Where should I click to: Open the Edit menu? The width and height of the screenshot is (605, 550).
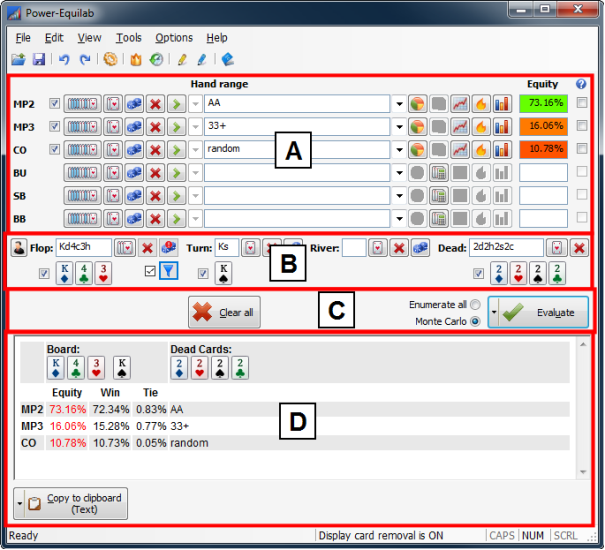click(54, 38)
